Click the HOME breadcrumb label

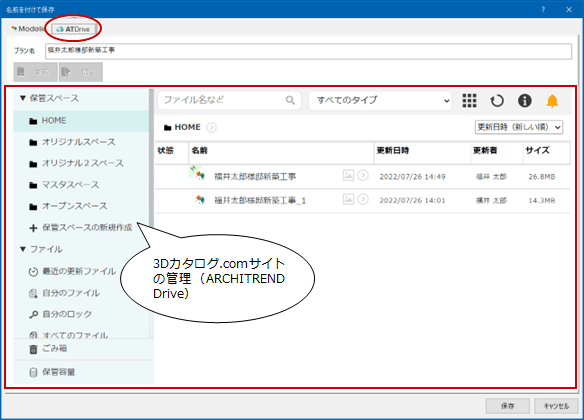(x=187, y=127)
